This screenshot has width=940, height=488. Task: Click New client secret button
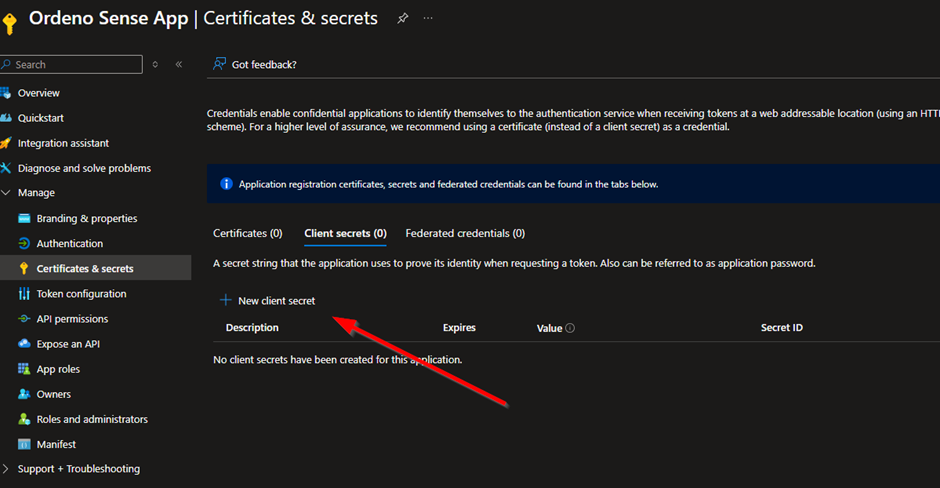point(267,300)
